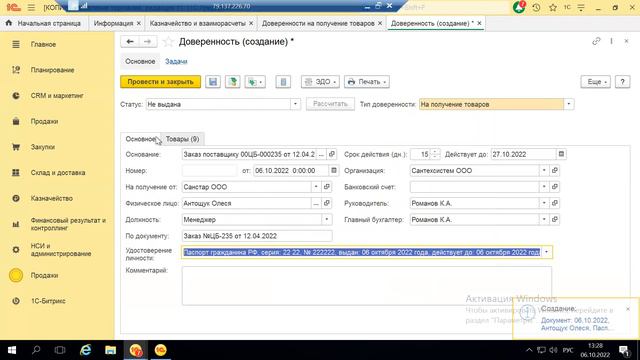Viewport: 640px width, 360px height.
Task: Click the save (floppy disk) icon
Action: click(213, 82)
